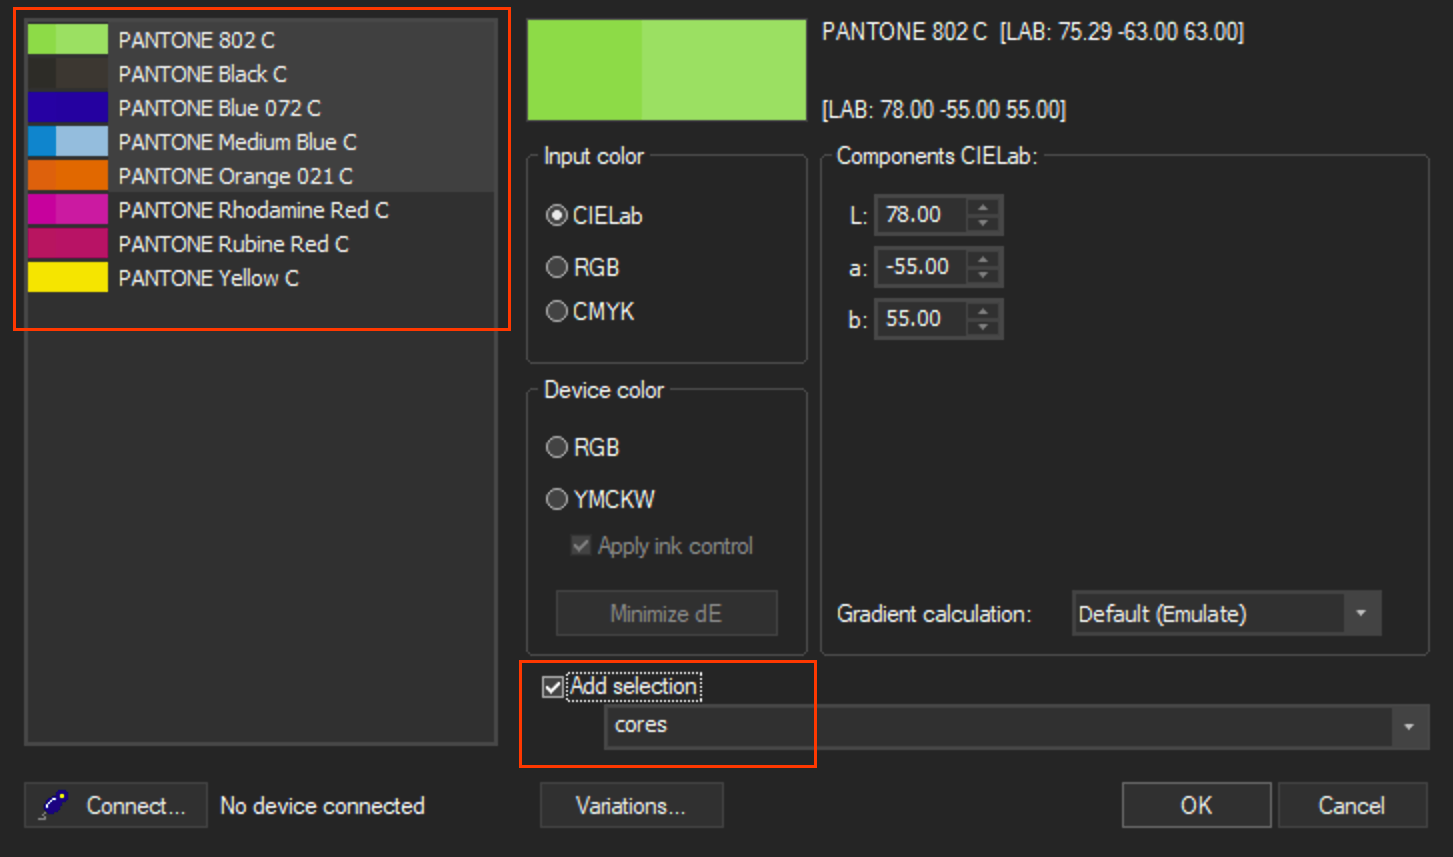Decrease the a value with down arrow
This screenshot has width=1453, height=857.
click(x=984, y=274)
